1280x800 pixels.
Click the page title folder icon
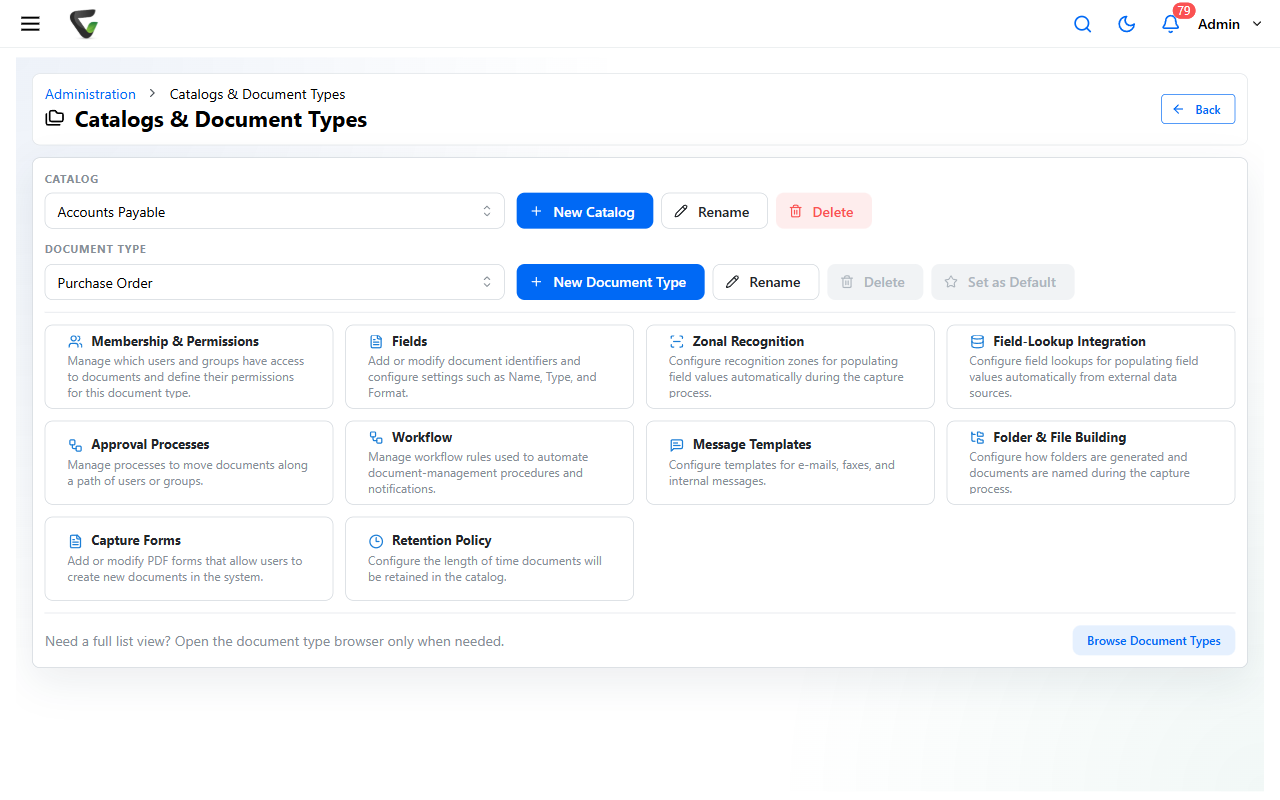tap(55, 119)
